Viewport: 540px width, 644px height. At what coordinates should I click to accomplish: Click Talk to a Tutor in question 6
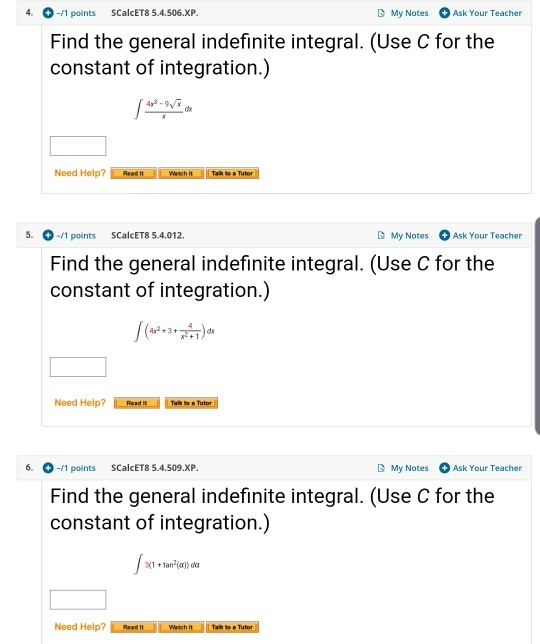coord(232,627)
